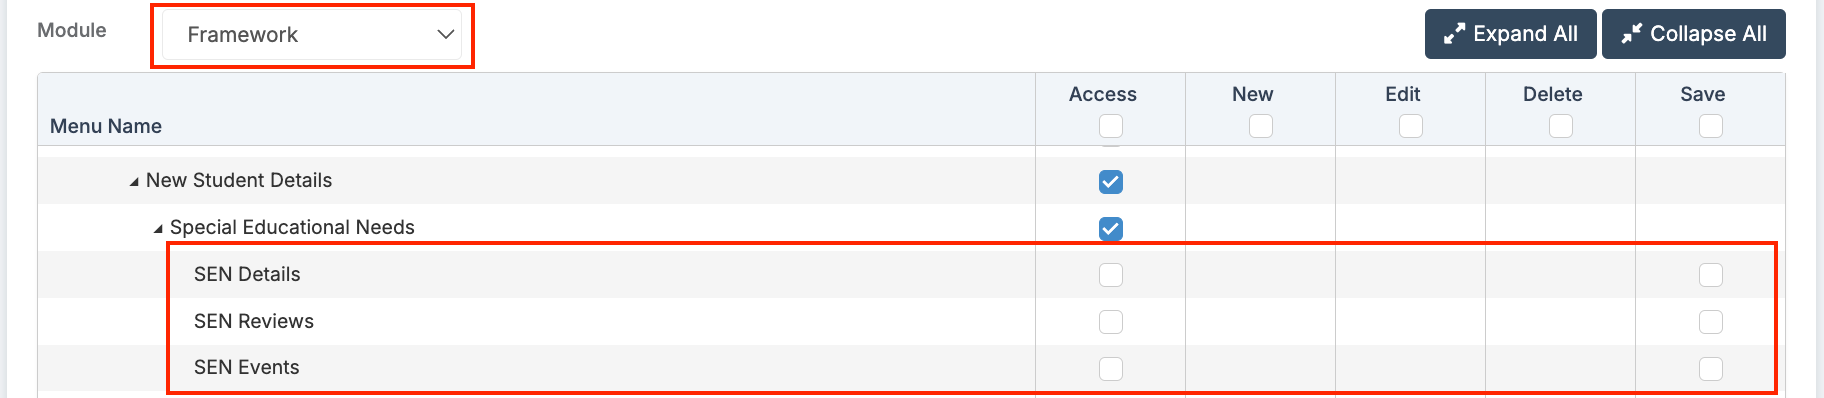Tick the New column header checkbox

click(x=1261, y=126)
